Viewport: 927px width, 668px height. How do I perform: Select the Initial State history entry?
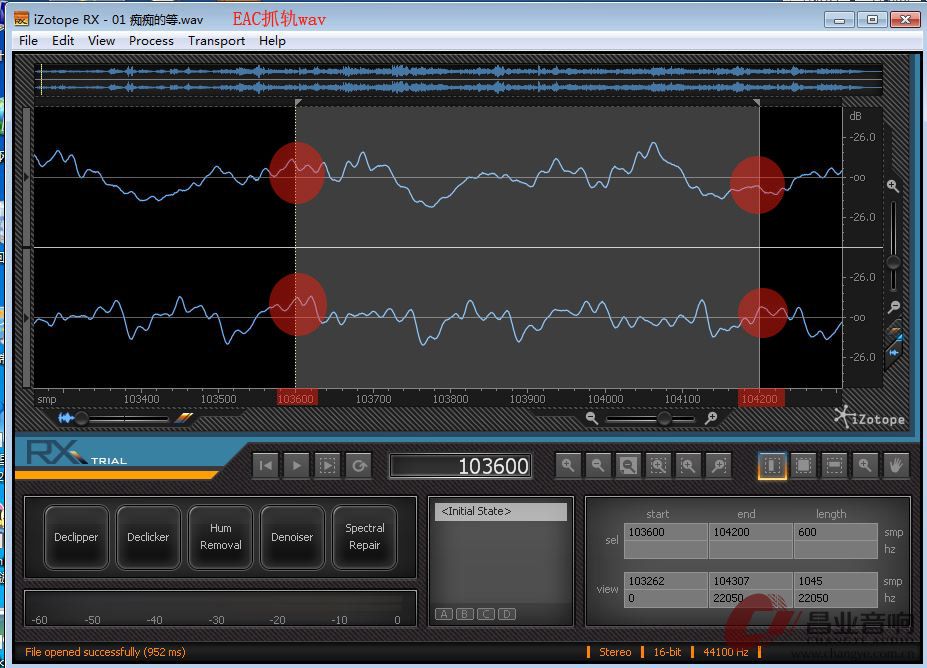(501, 511)
